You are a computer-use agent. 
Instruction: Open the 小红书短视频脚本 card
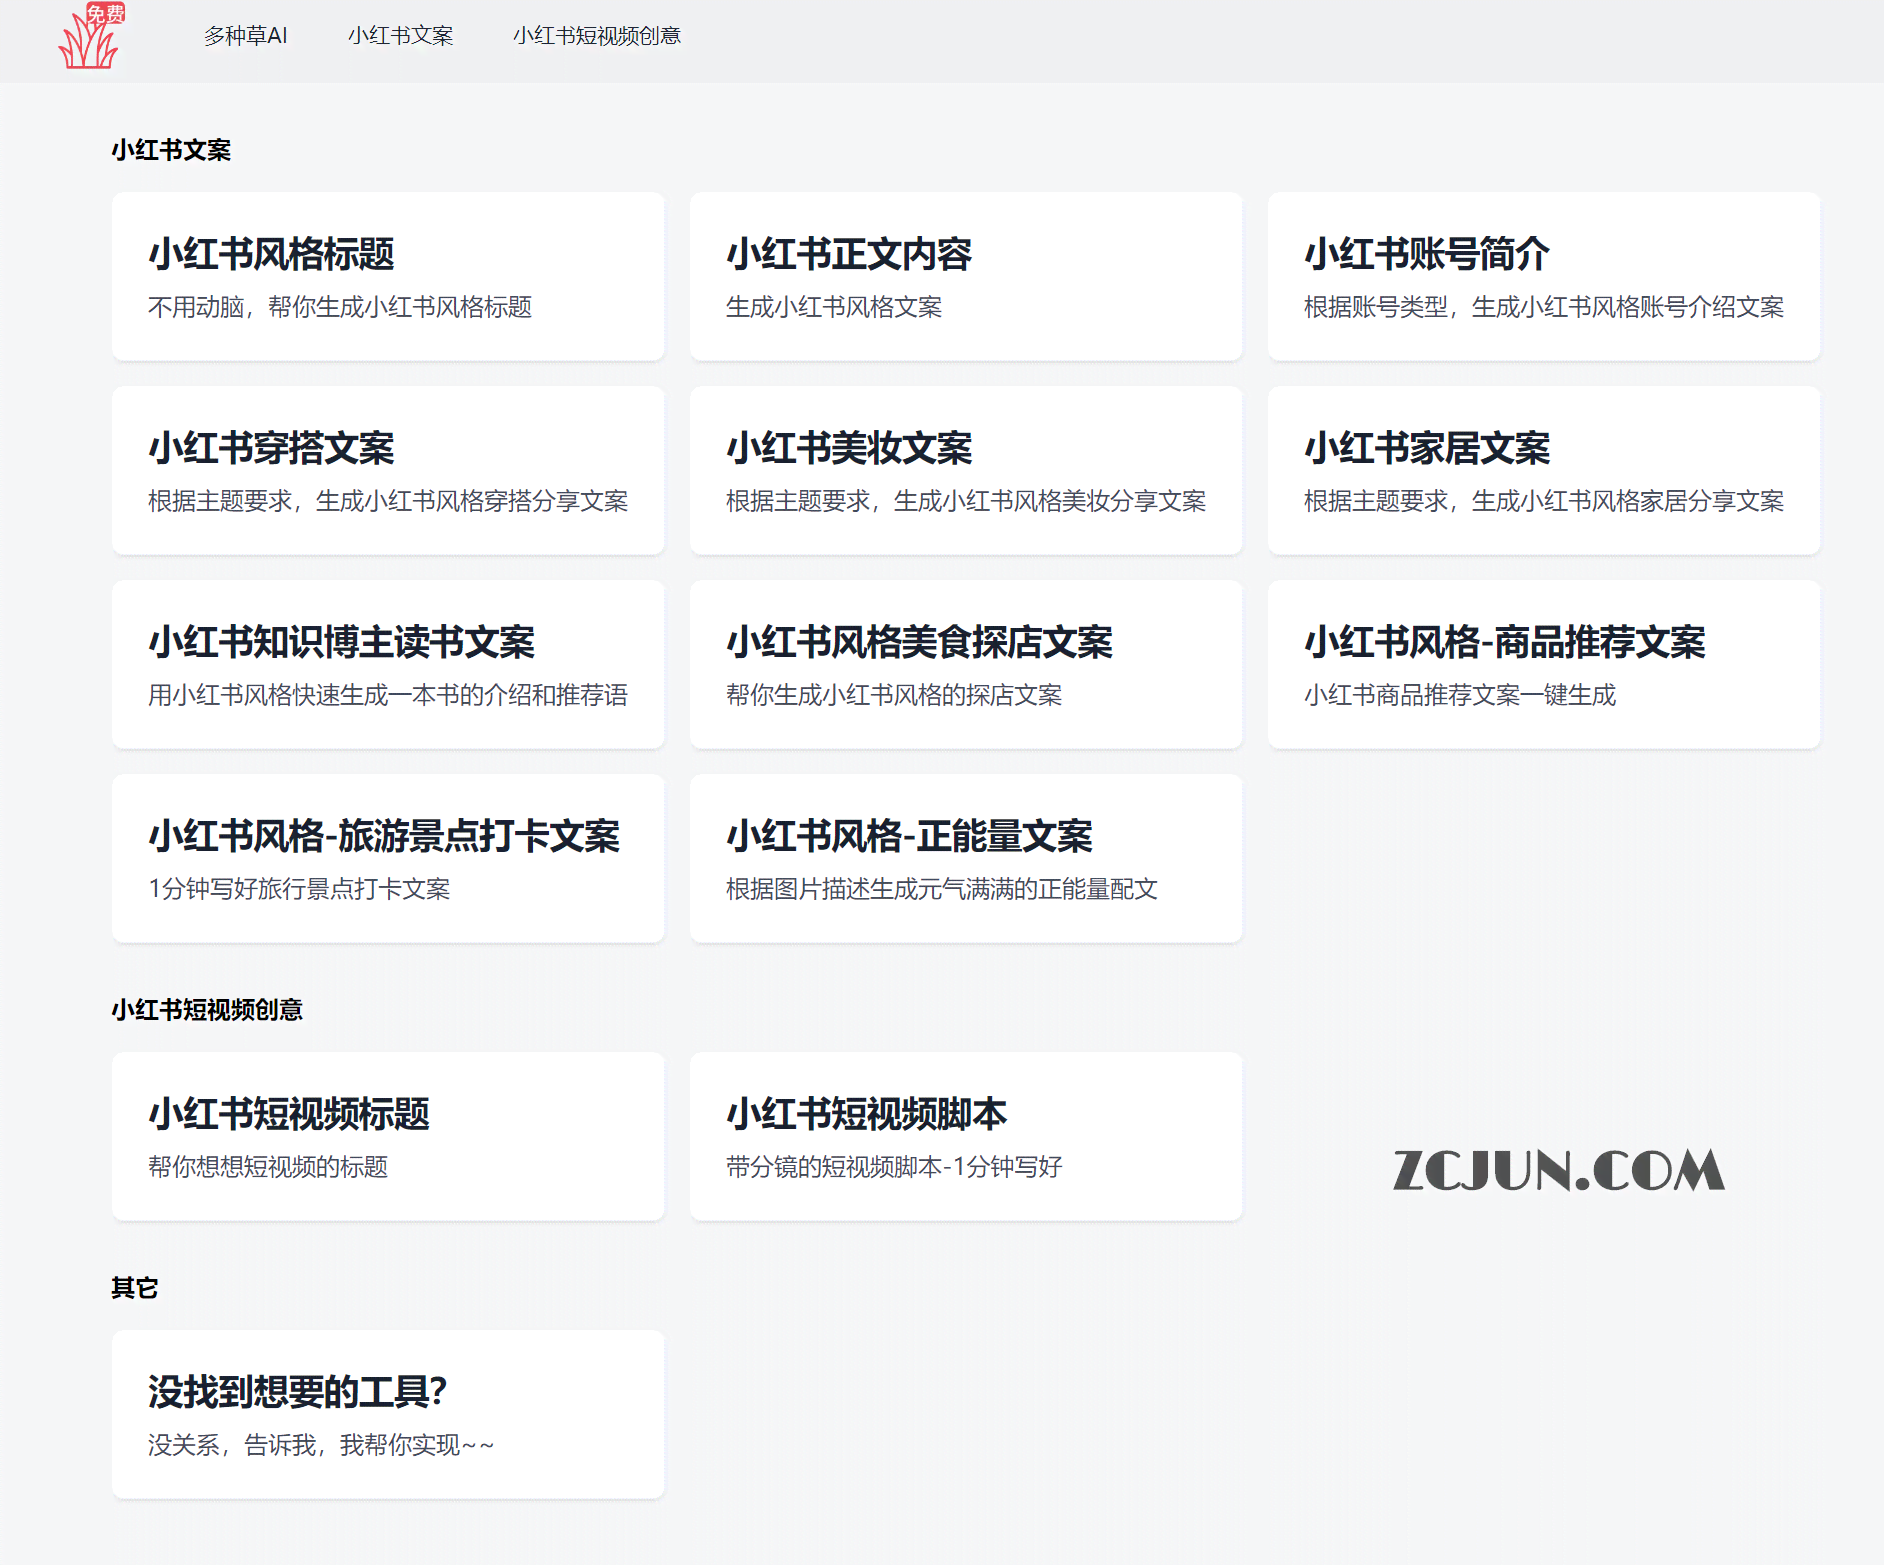click(966, 1136)
